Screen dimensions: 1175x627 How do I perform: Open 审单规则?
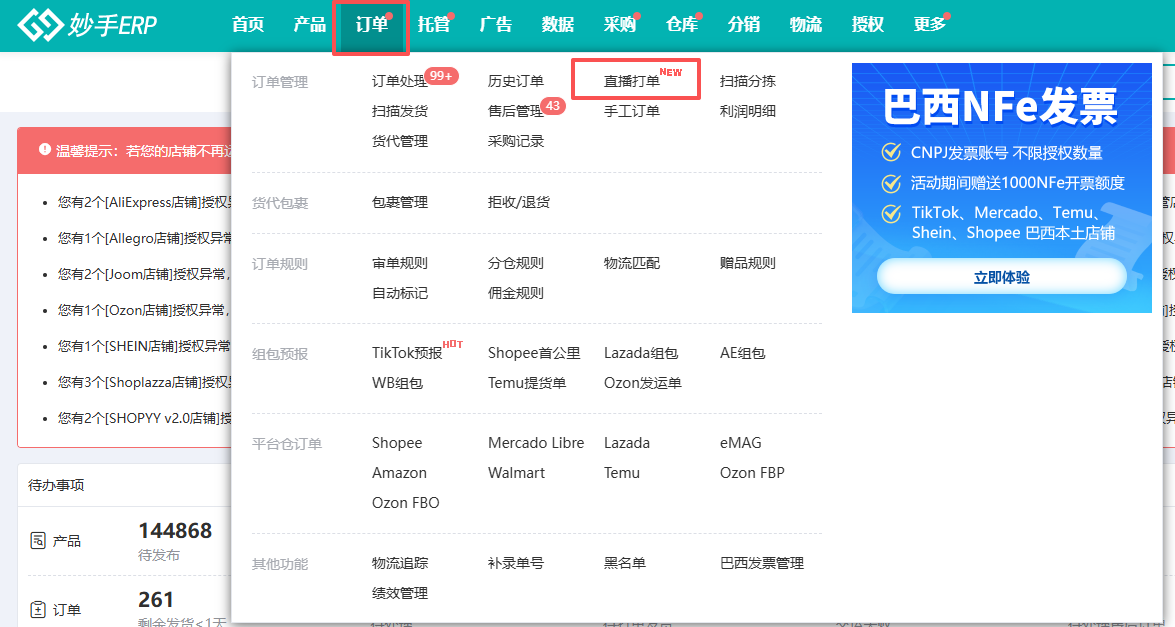point(399,263)
